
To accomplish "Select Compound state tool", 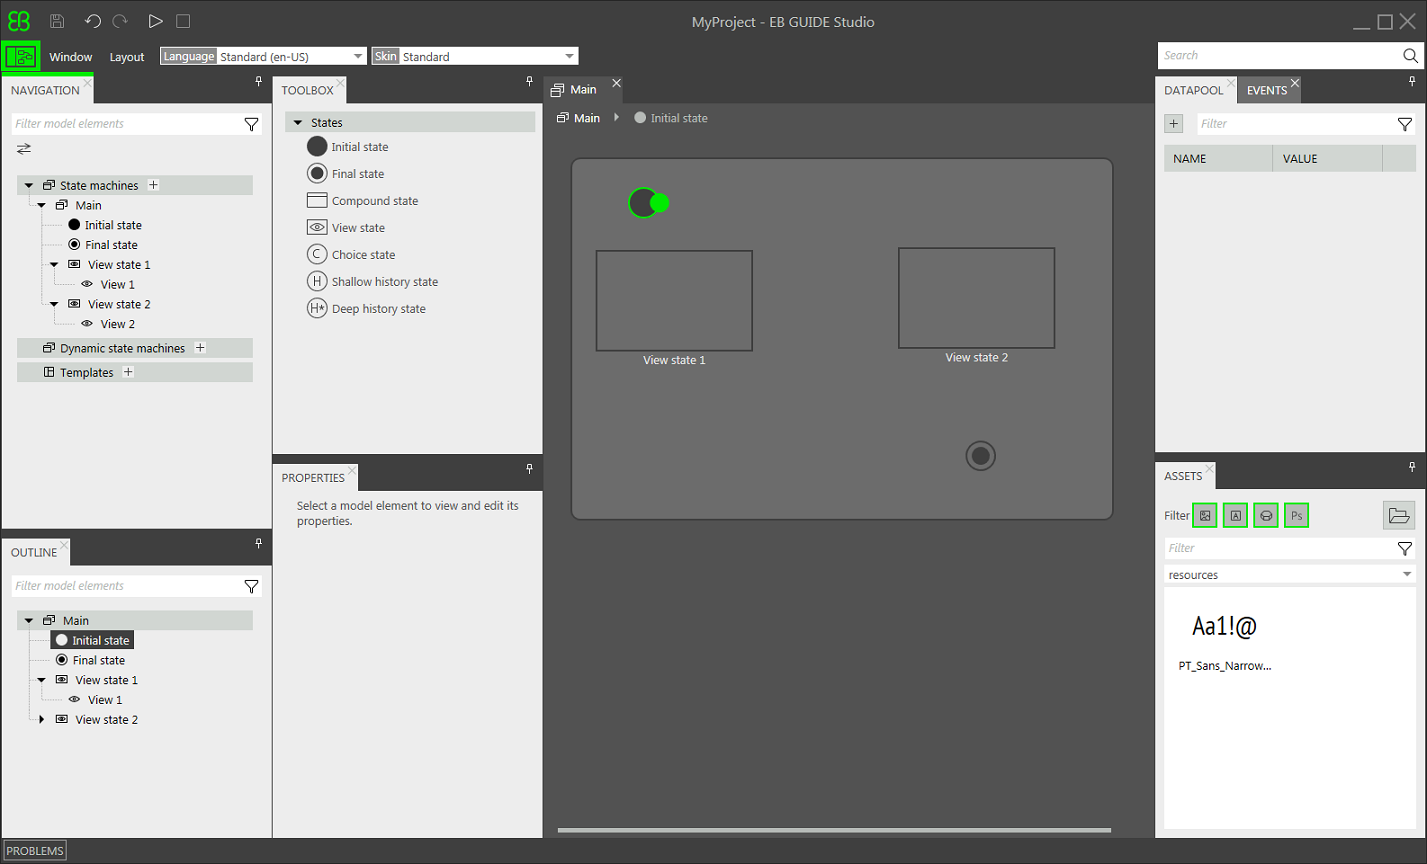I will (362, 201).
